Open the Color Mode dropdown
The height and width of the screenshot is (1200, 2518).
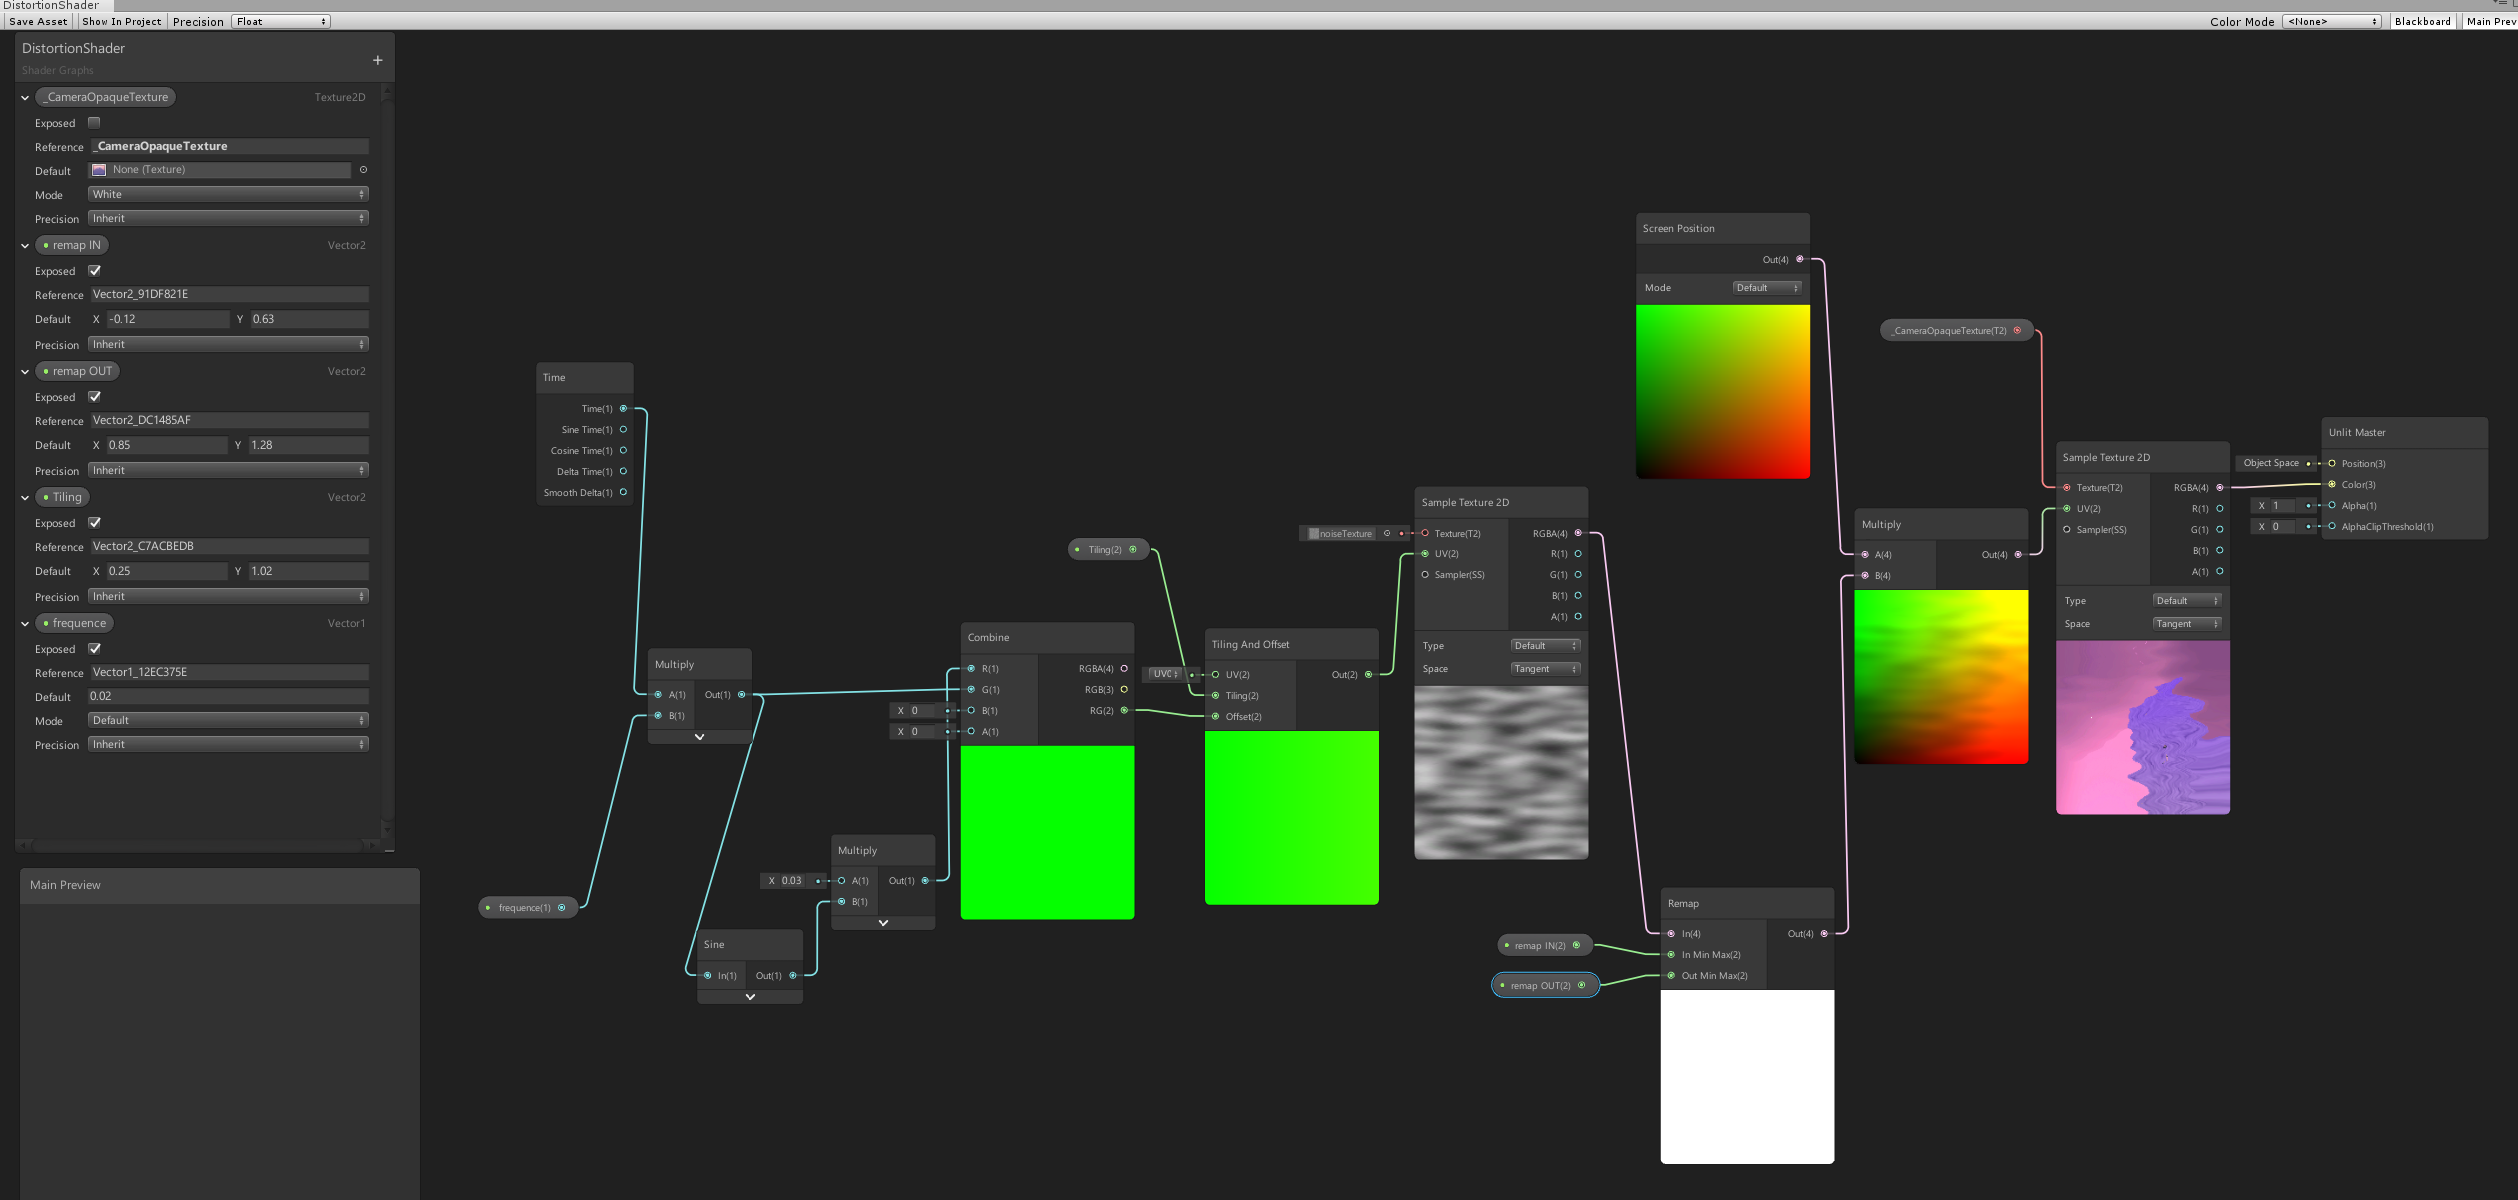click(x=2331, y=21)
